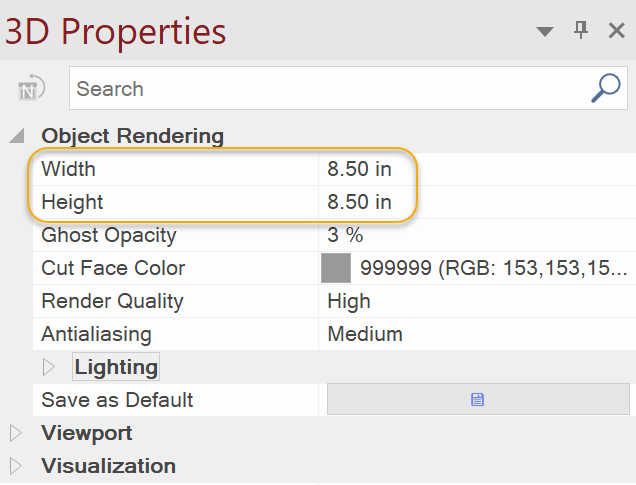Type in the Search field
This screenshot has width=636, height=485.
point(330,89)
